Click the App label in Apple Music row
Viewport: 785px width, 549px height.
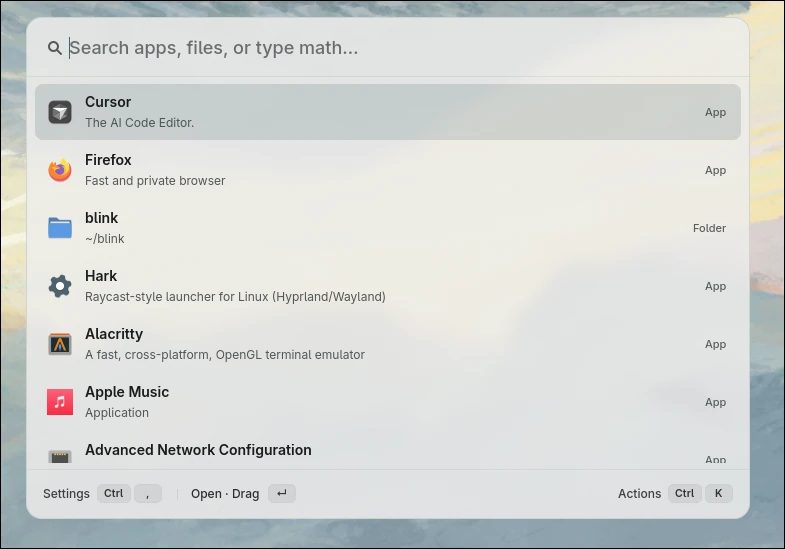pos(715,403)
